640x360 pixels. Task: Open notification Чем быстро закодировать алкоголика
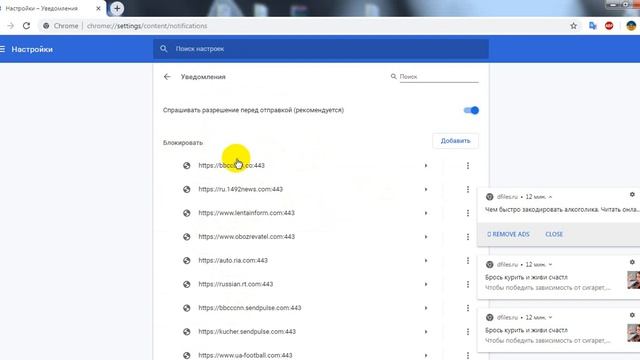562,209
